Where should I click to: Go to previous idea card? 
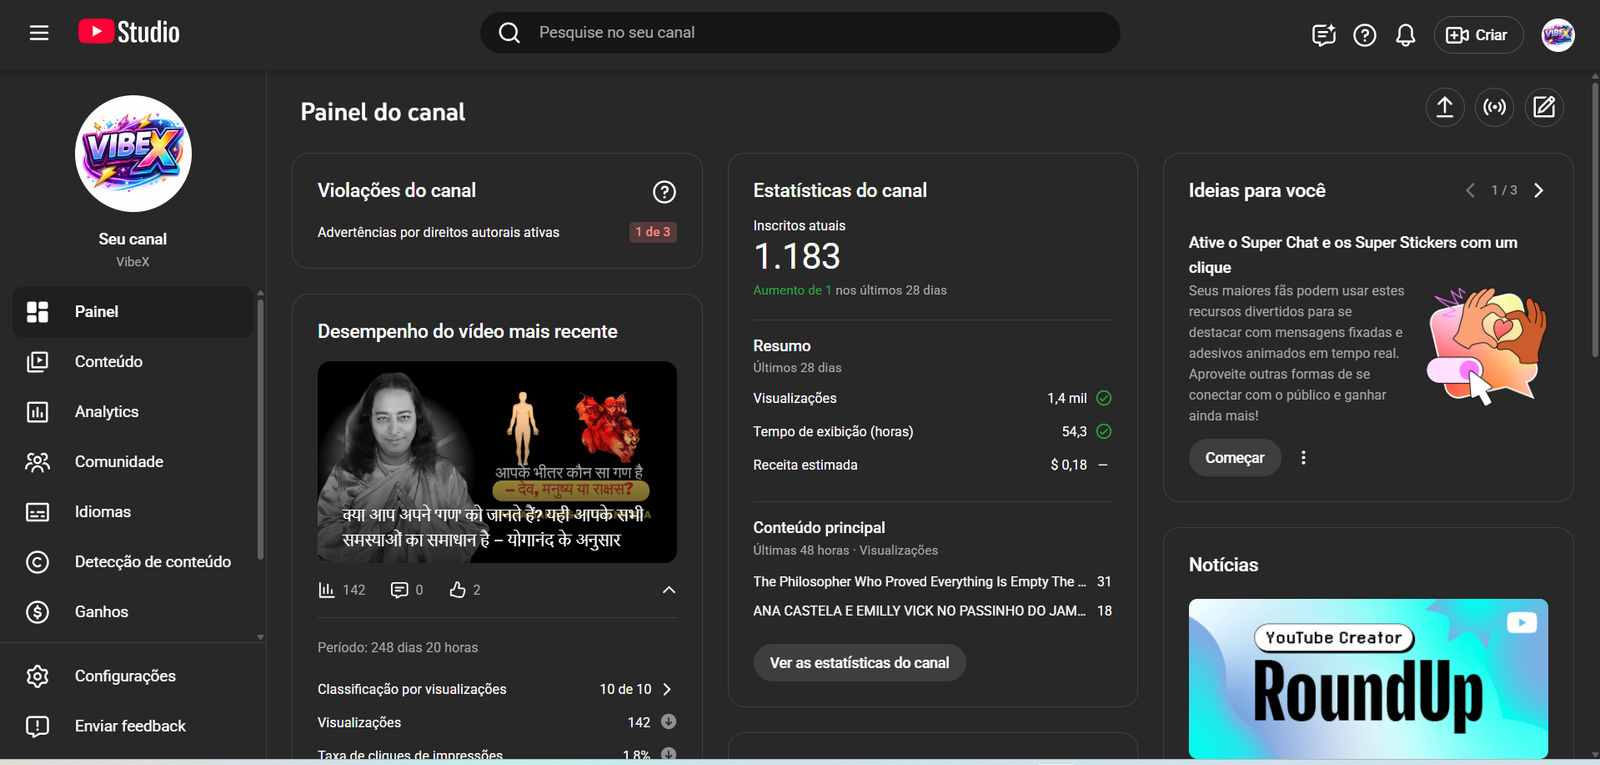tap(1470, 190)
